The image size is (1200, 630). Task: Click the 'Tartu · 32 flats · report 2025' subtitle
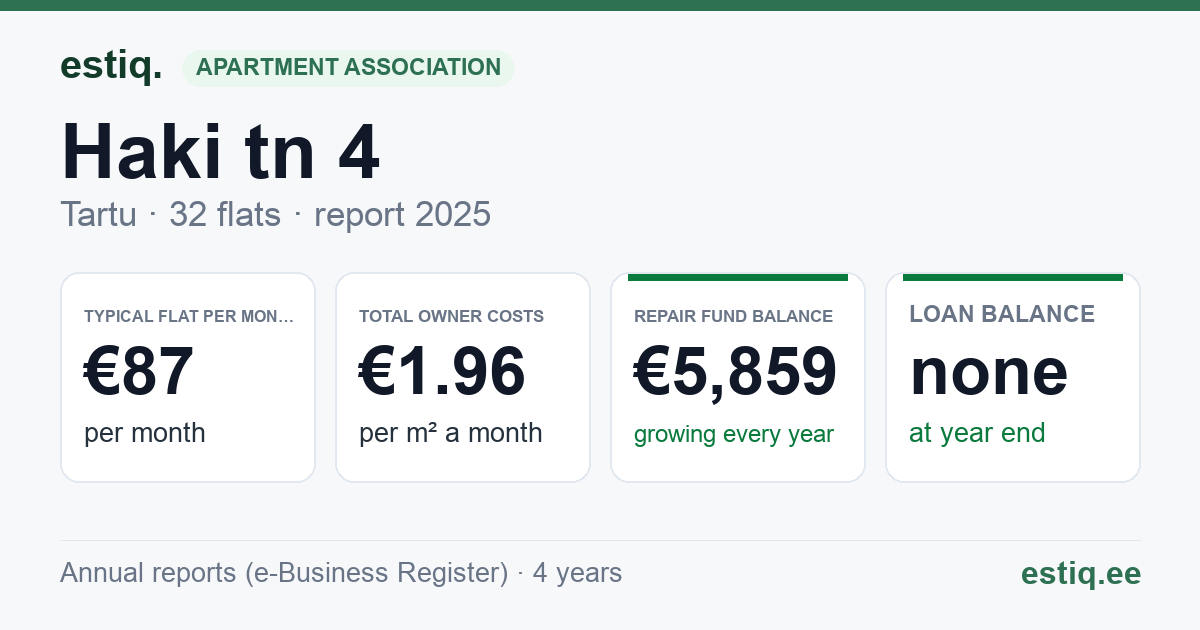click(275, 214)
